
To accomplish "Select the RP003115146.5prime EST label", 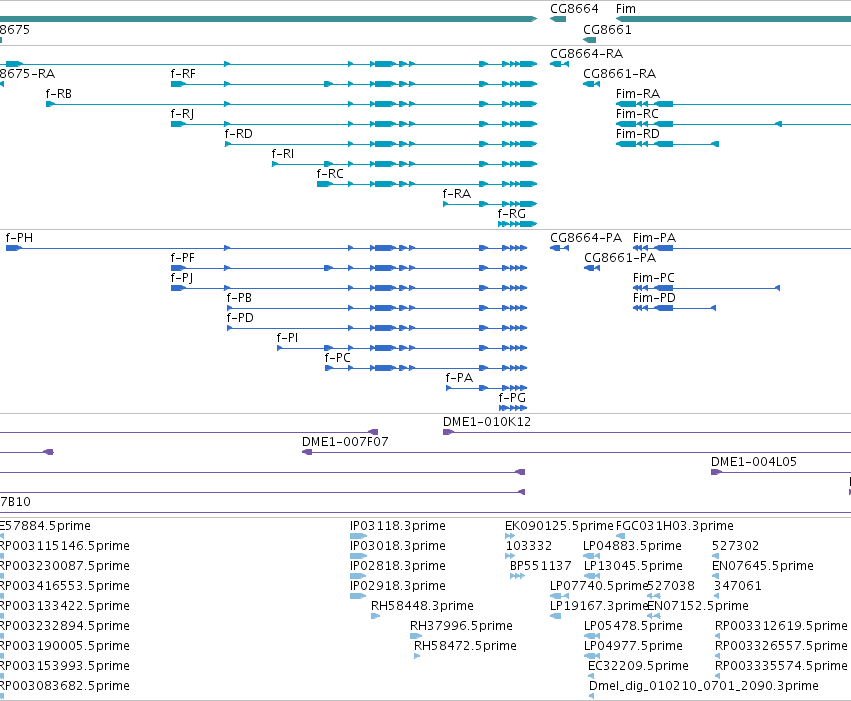I will pyautogui.click(x=64, y=546).
